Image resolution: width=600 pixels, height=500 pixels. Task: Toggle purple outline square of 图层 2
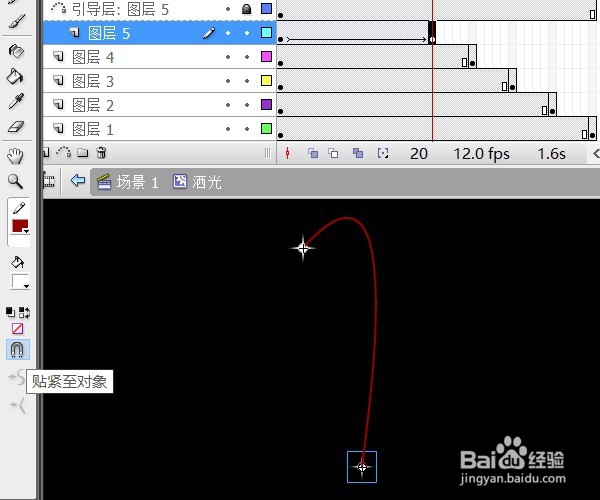point(266,104)
